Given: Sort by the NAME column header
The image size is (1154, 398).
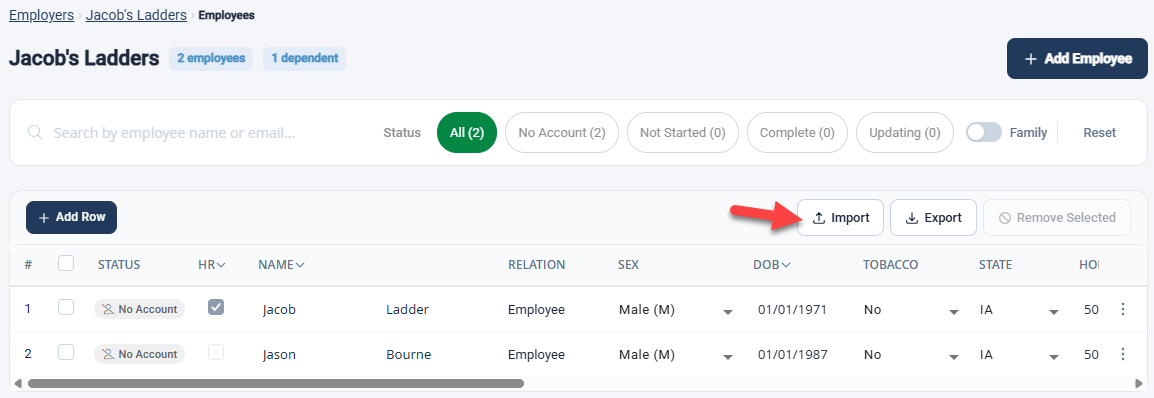Looking at the screenshot, I should pos(281,265).
